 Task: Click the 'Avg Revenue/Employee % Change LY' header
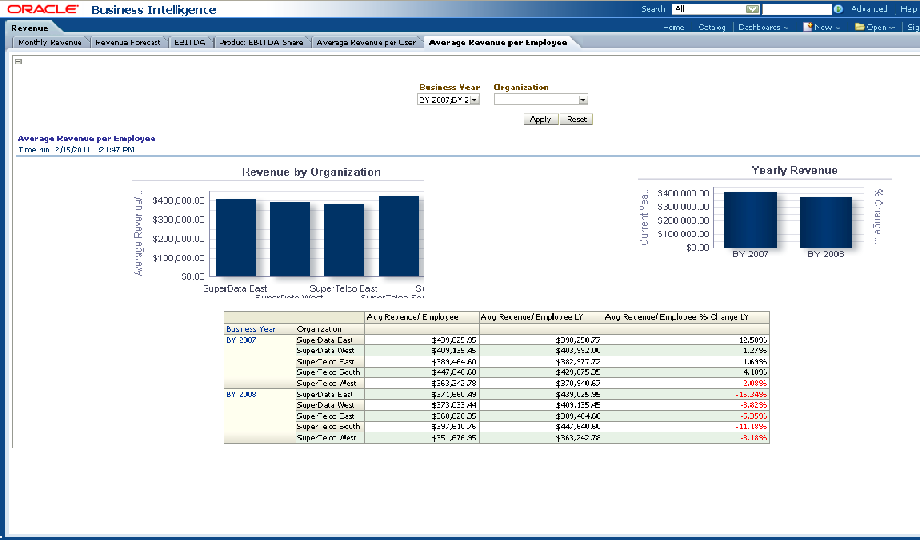(677, 317)
